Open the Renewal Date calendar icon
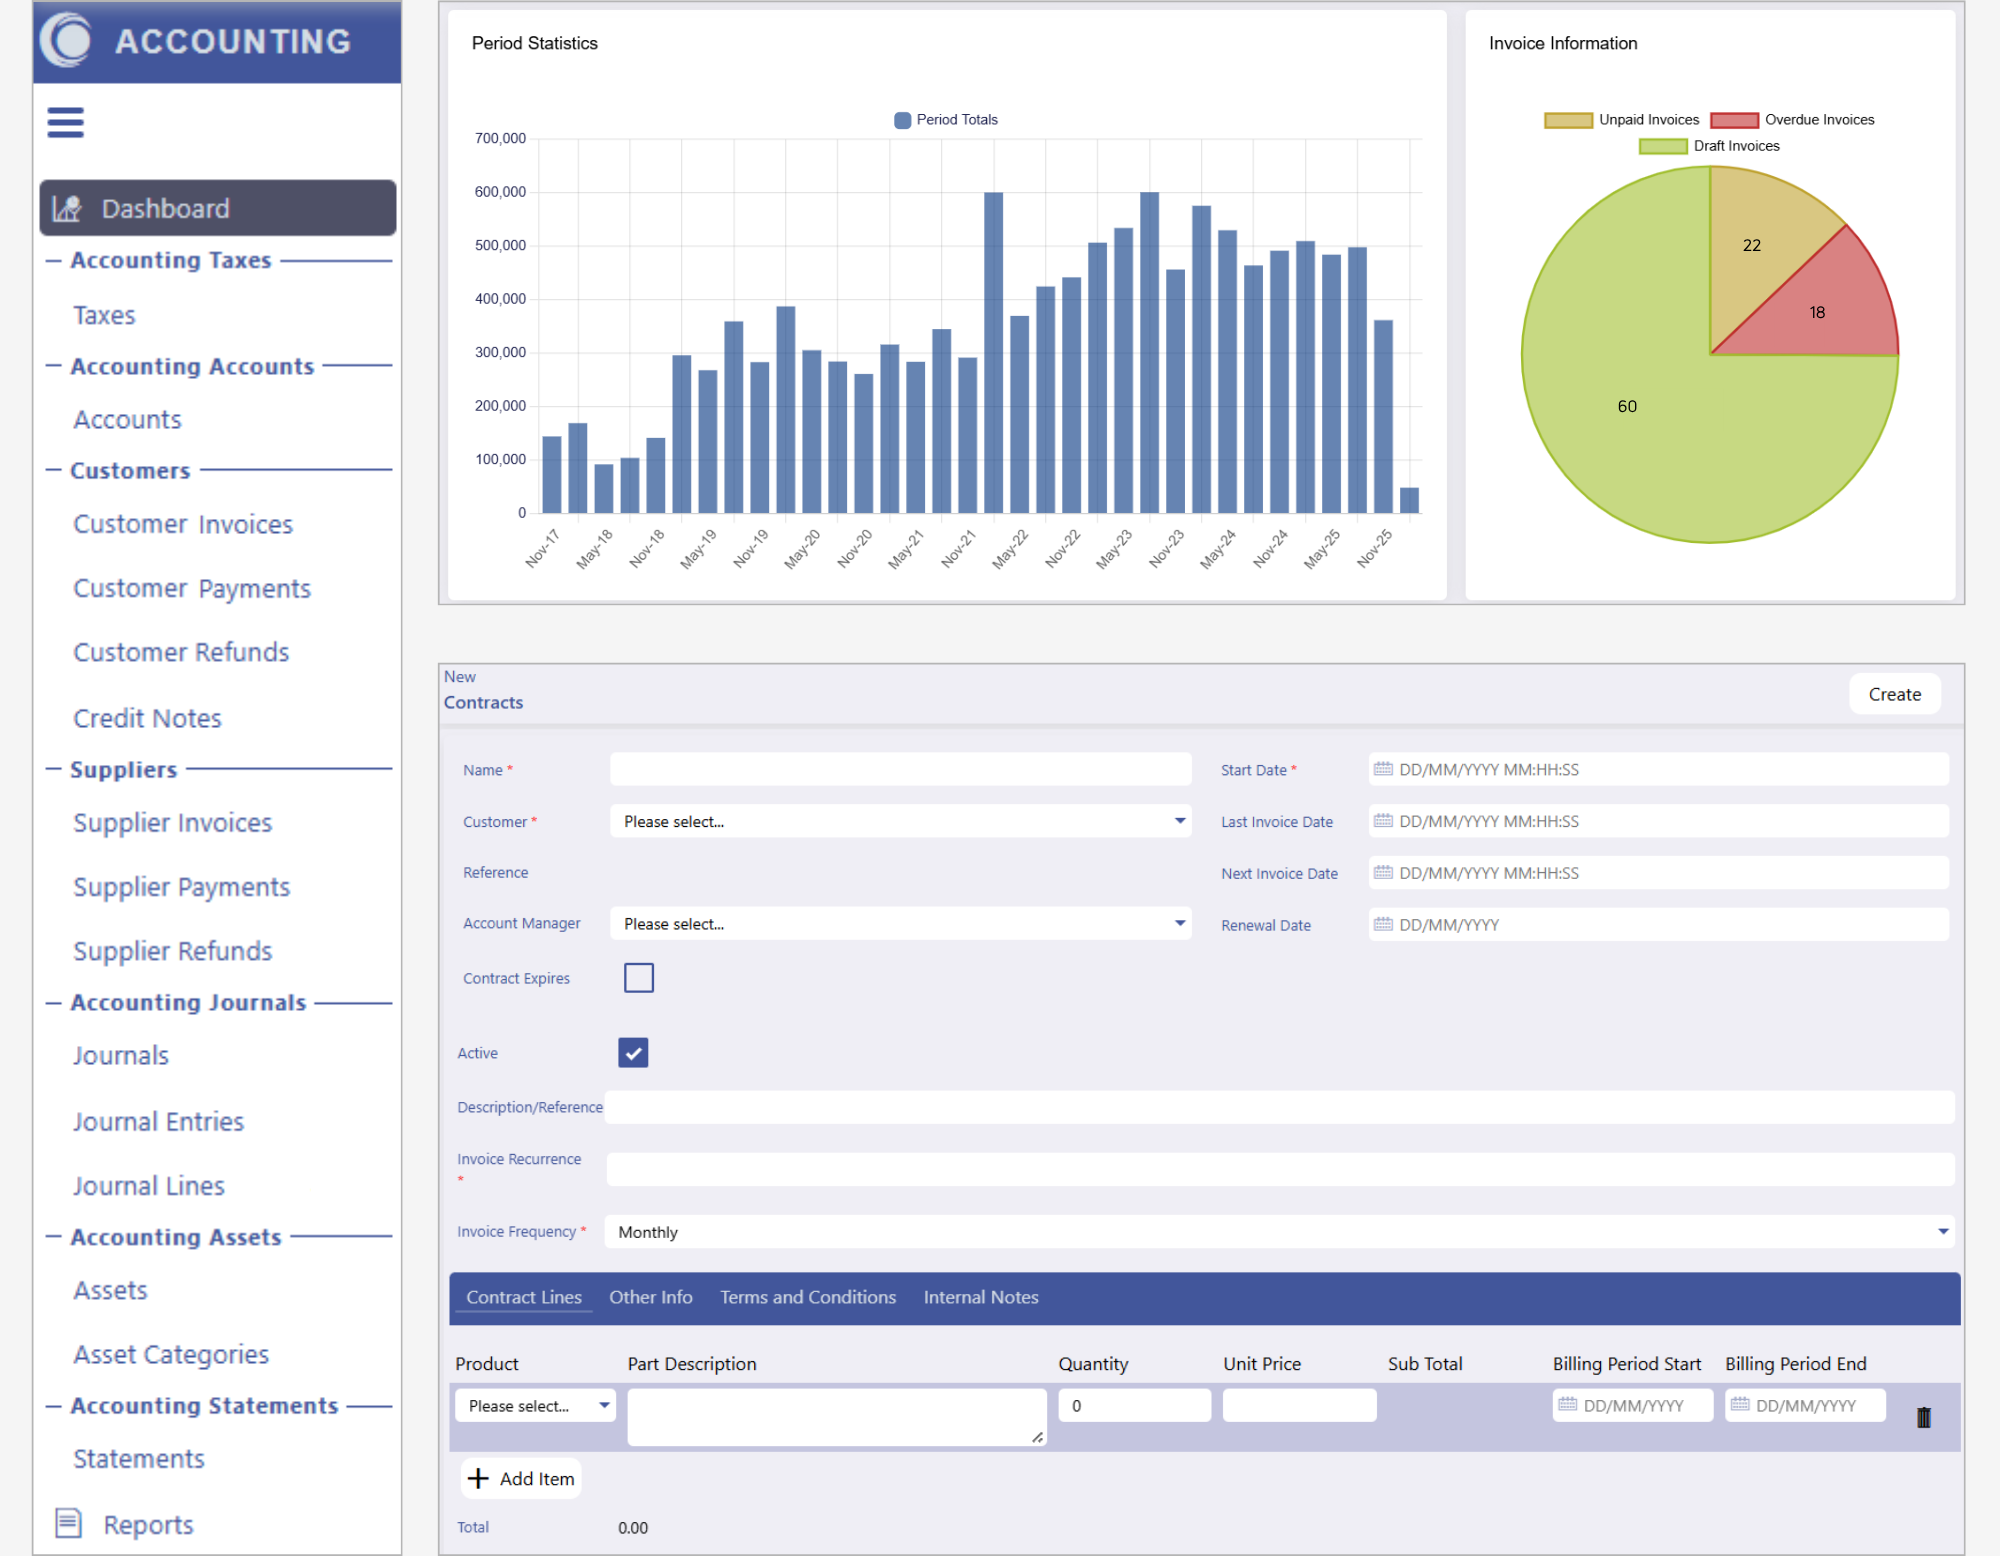The image size is (2000, 1556). coord(1383,924)
